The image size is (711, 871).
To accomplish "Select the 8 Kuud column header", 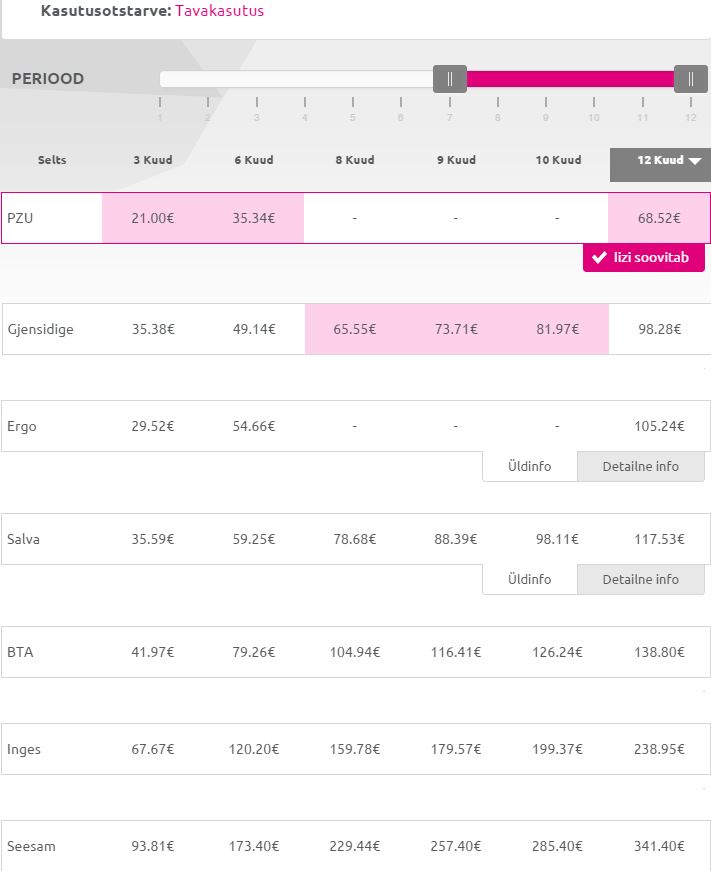I will [x=355, y=160].
